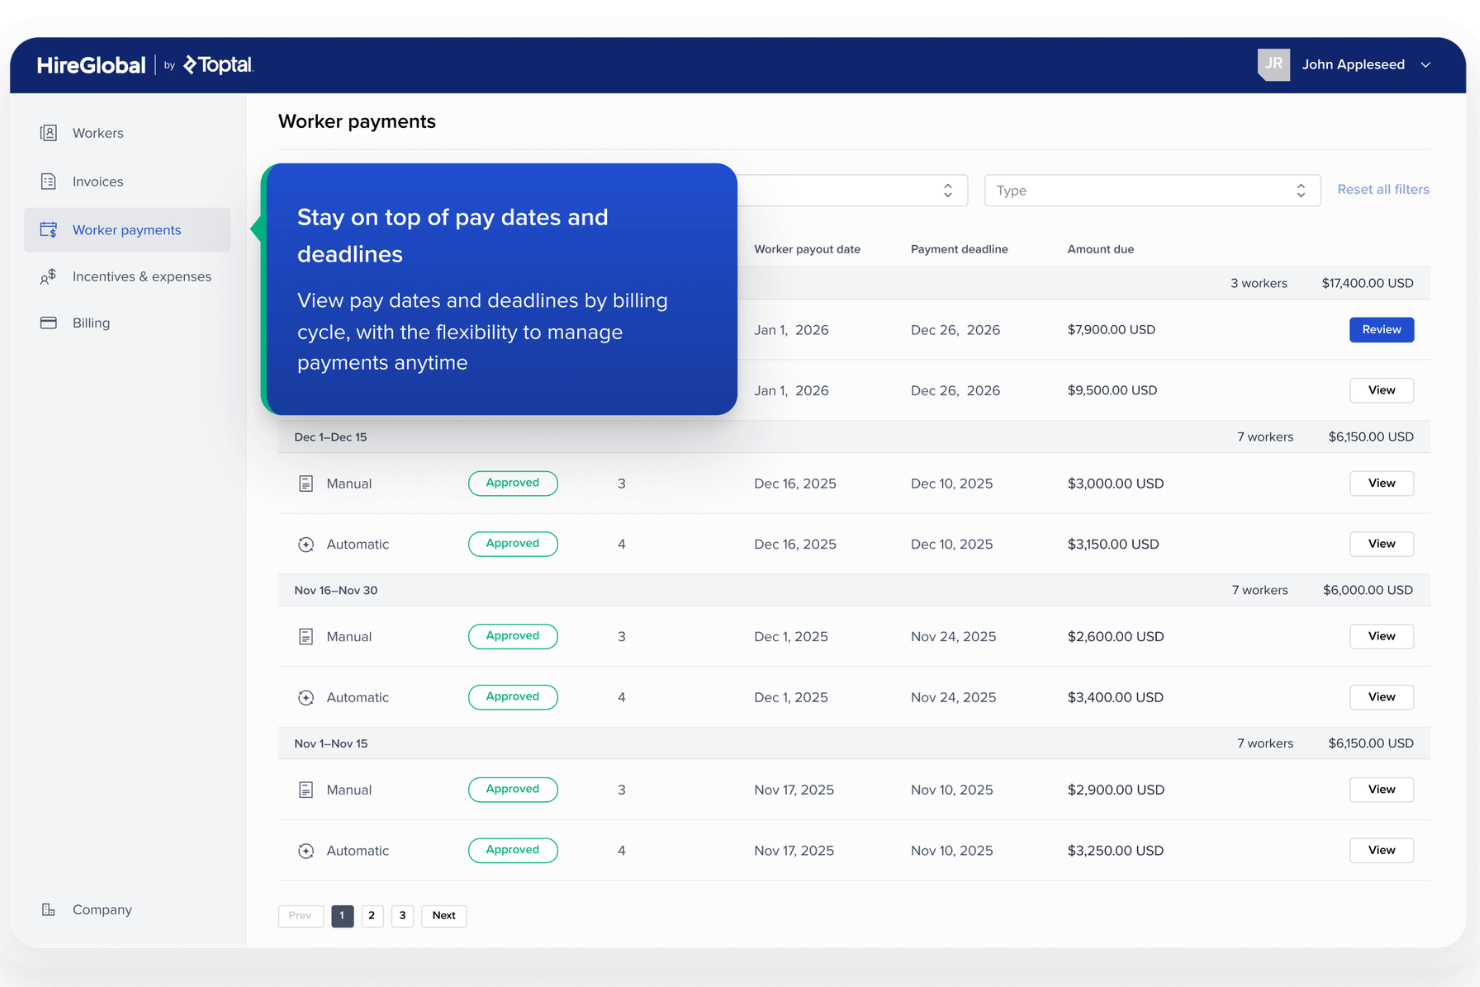Click the Review button for $7,900.00 payment
1480x987 pixels.
(1381, 329)
